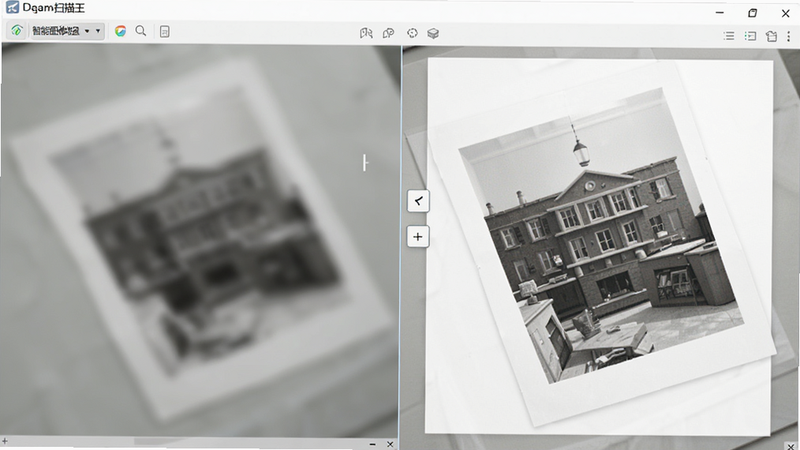
Task: Switch to the detail list panel icon
Action: [x=750, y=36]
